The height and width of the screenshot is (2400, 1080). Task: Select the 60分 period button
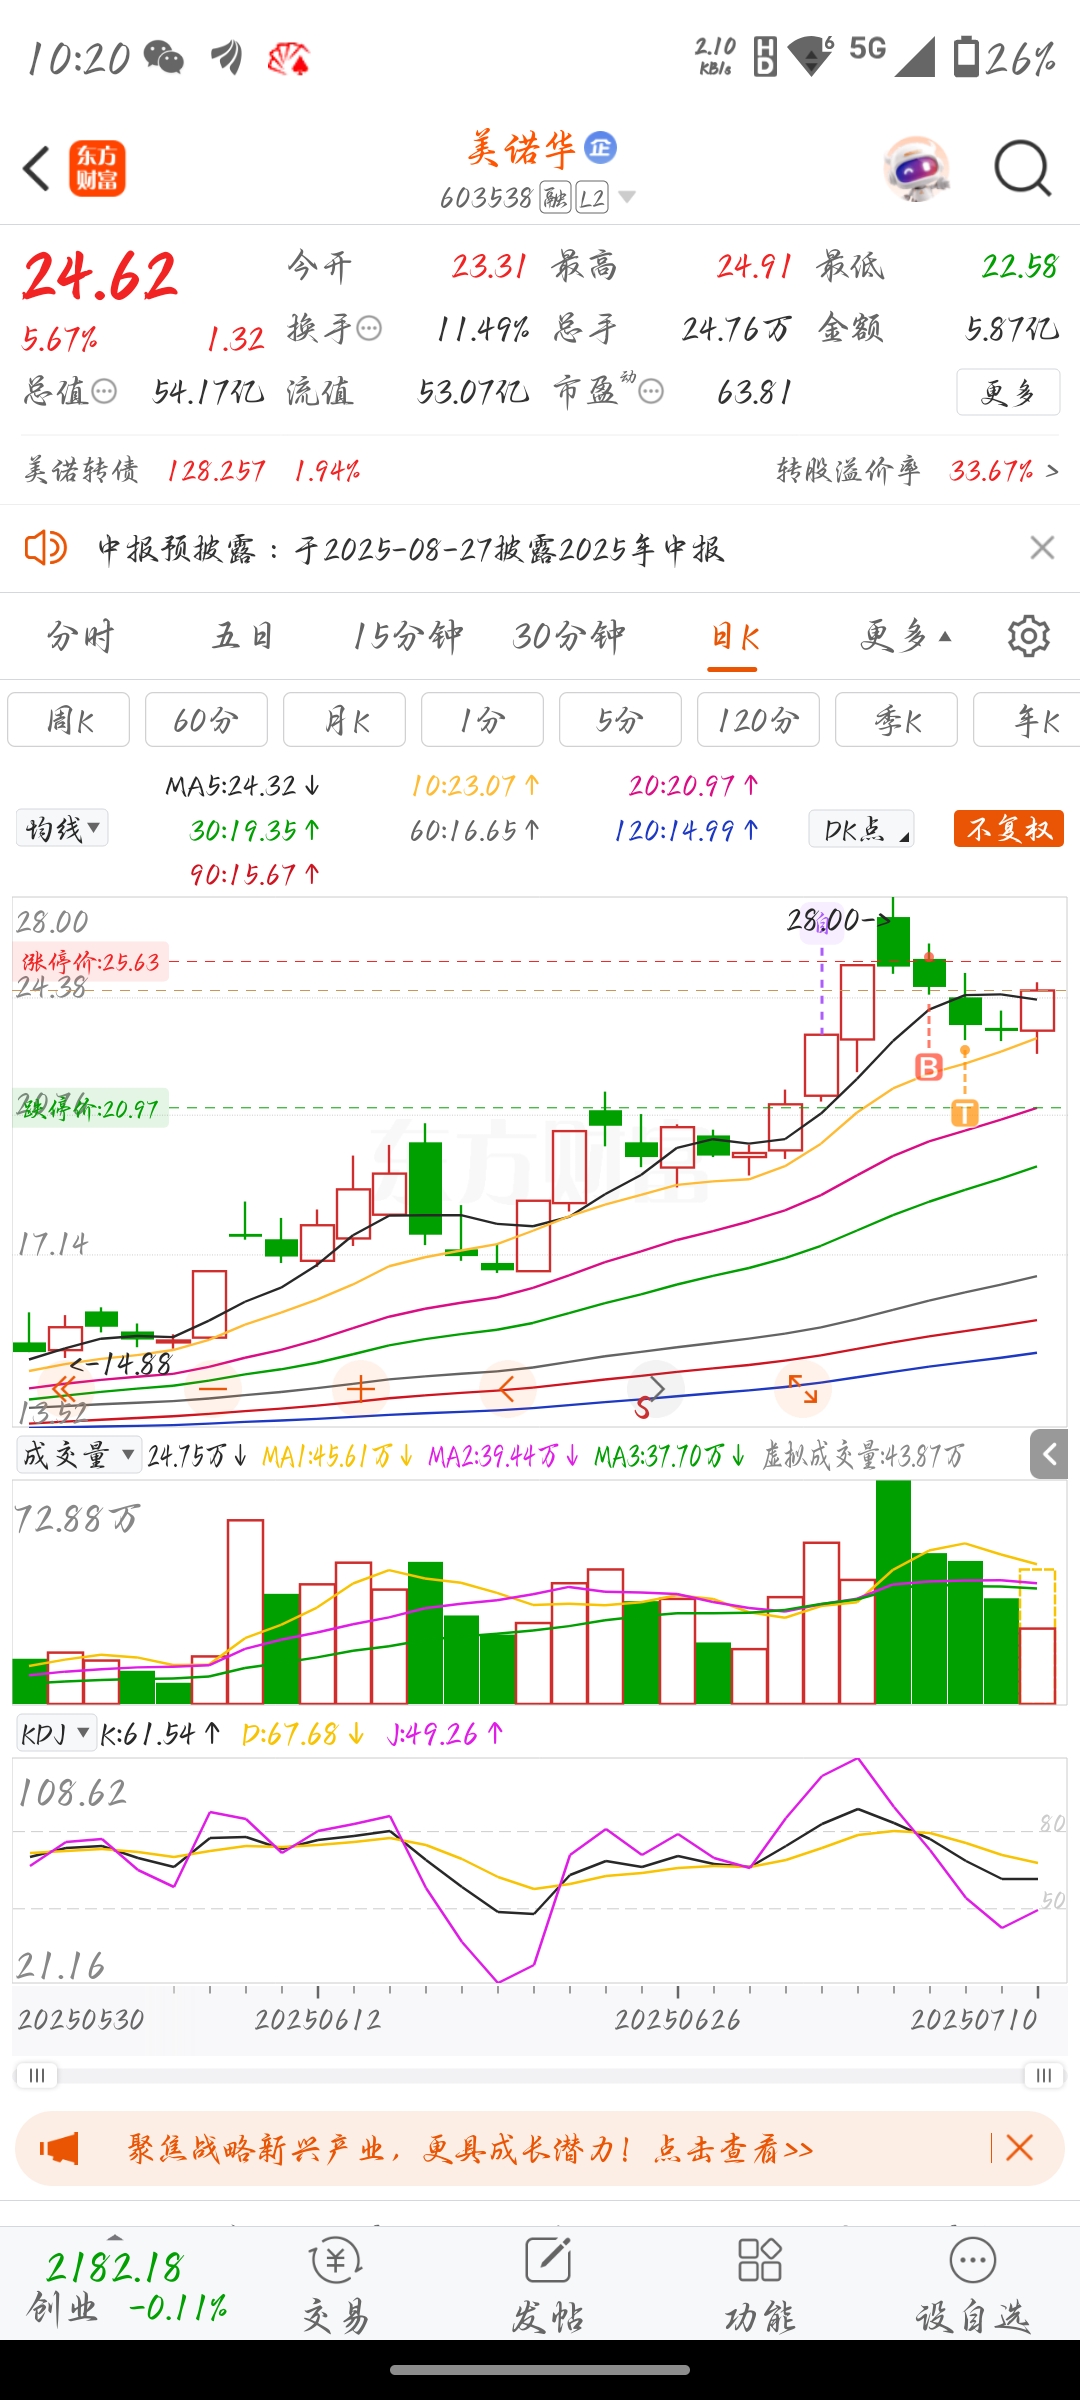[206, 719]
